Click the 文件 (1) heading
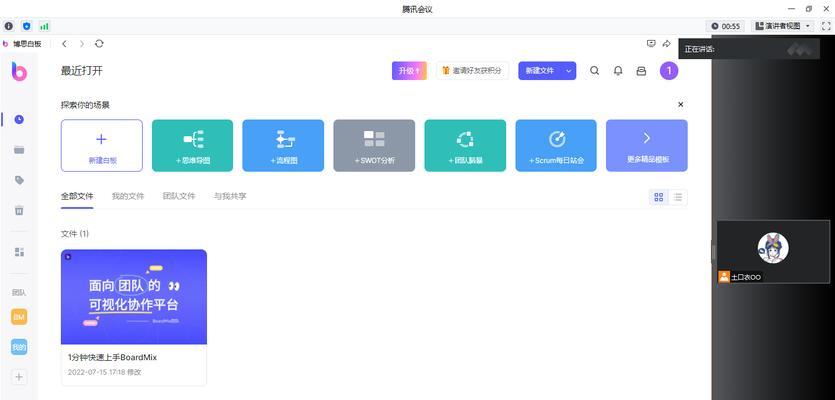The height and width of the screenshot is (400, 835). point(75,234)
